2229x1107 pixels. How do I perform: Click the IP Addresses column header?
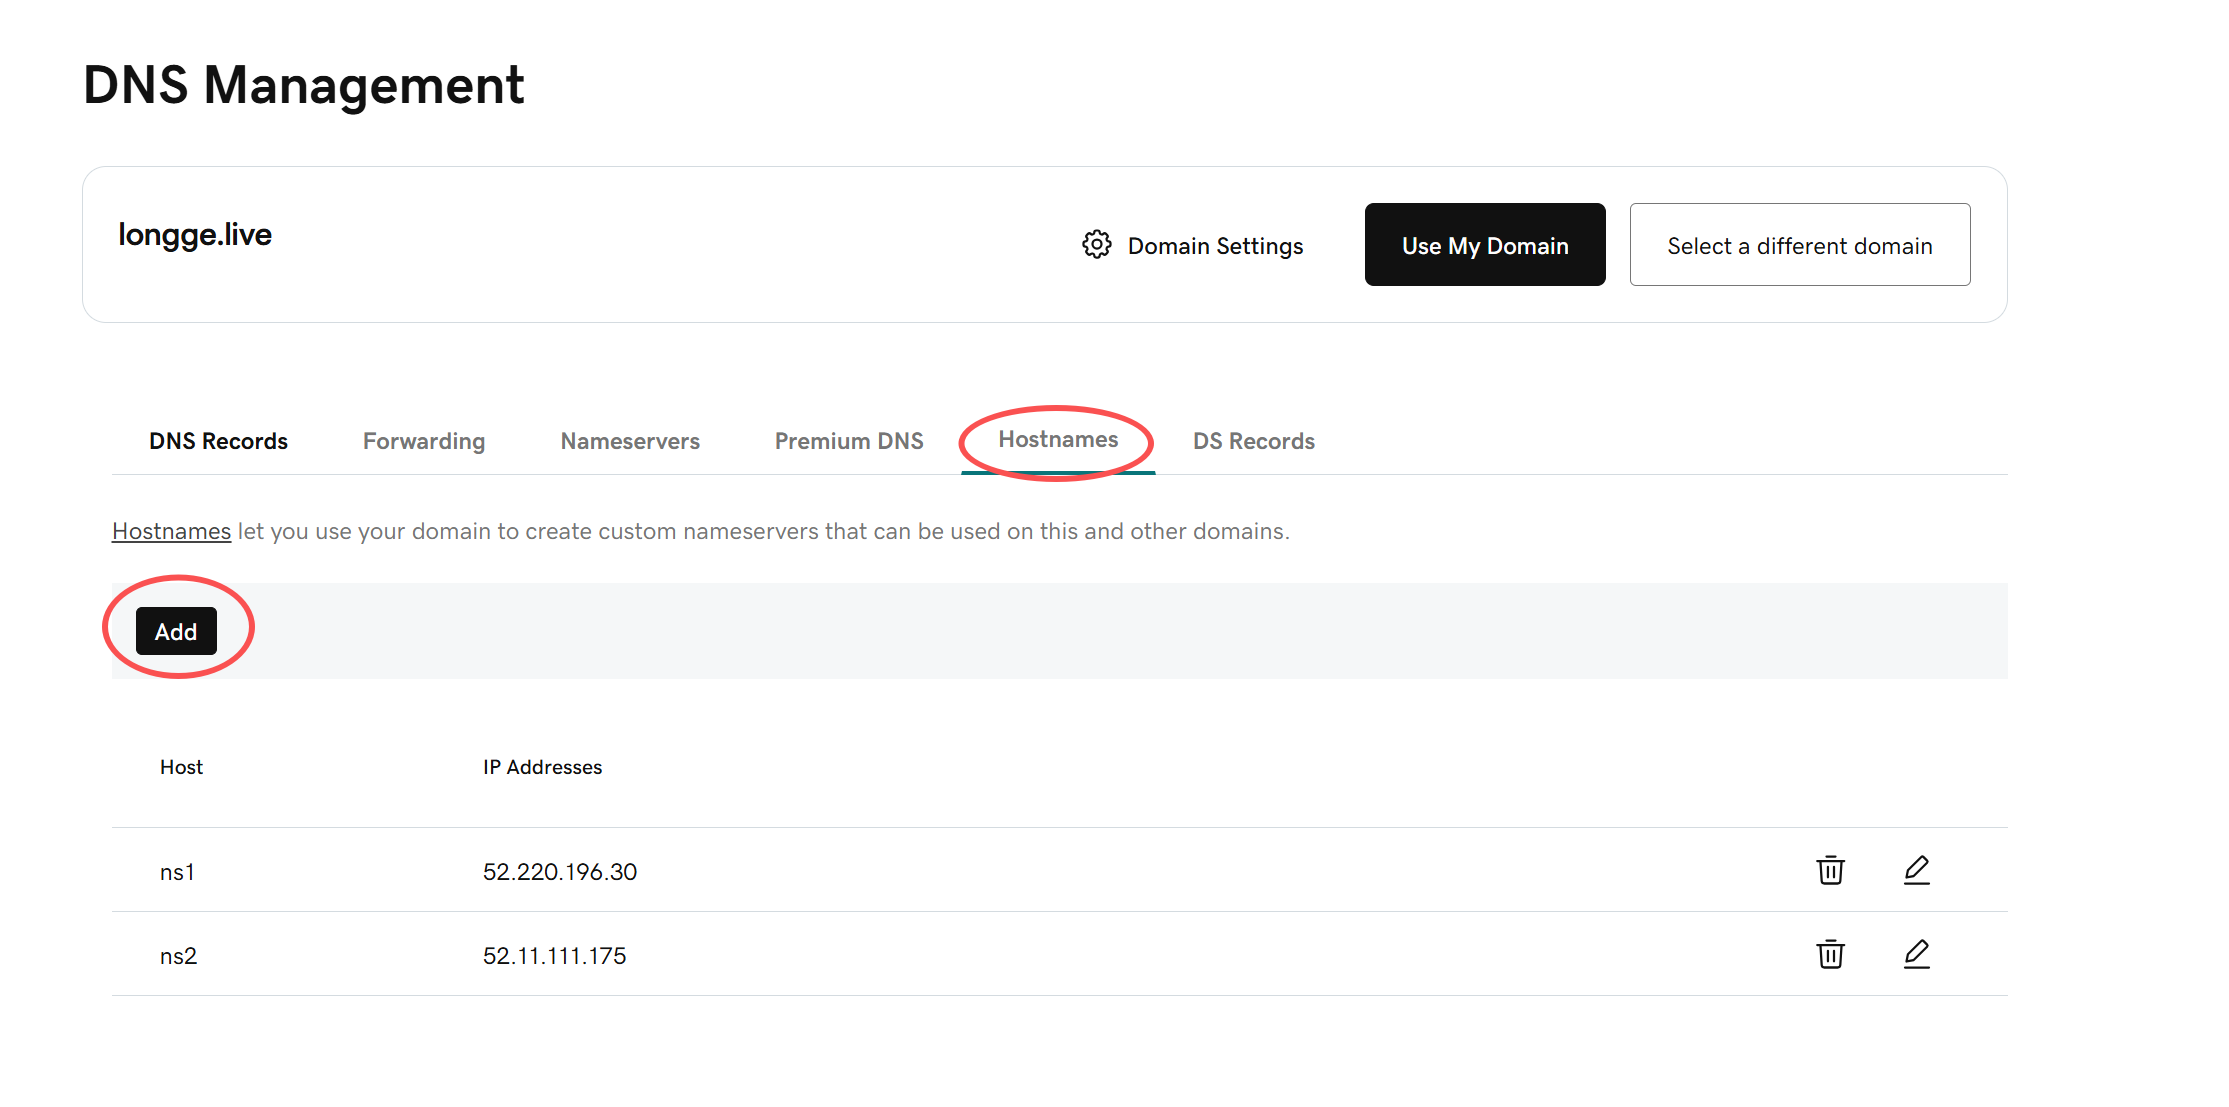point(542,767)
